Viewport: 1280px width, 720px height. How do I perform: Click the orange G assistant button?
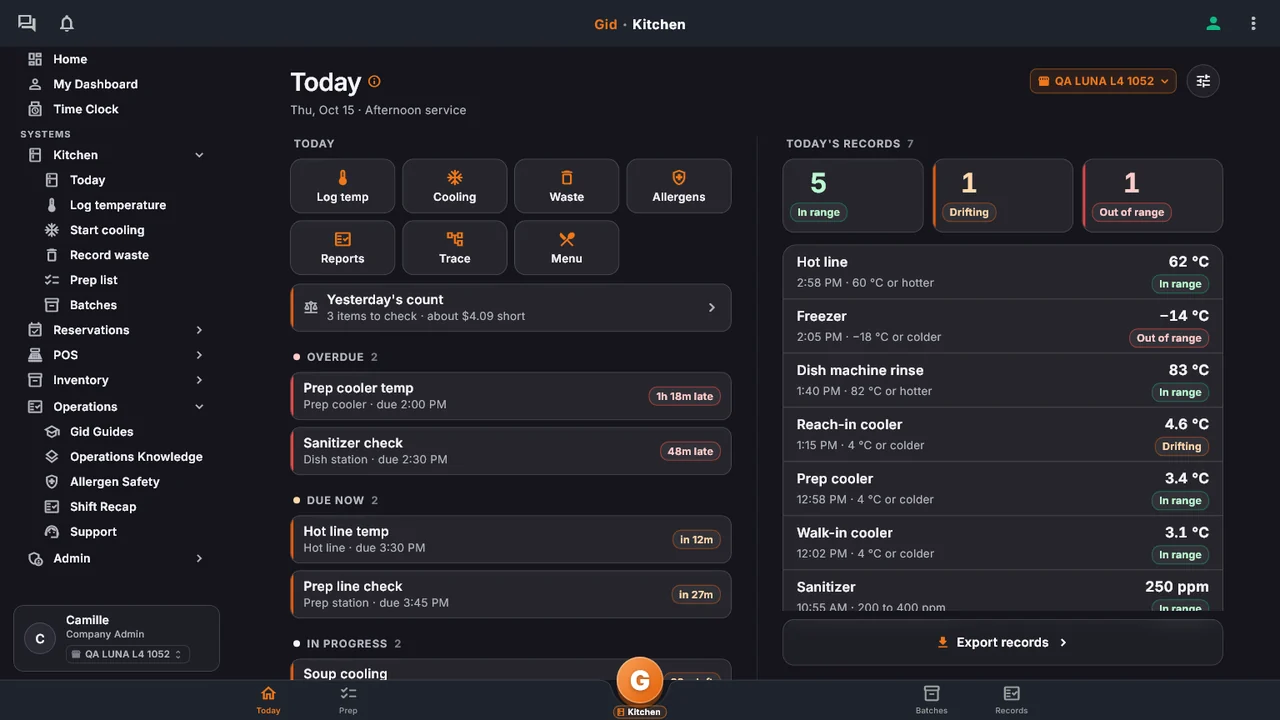[x=640, y=681]
